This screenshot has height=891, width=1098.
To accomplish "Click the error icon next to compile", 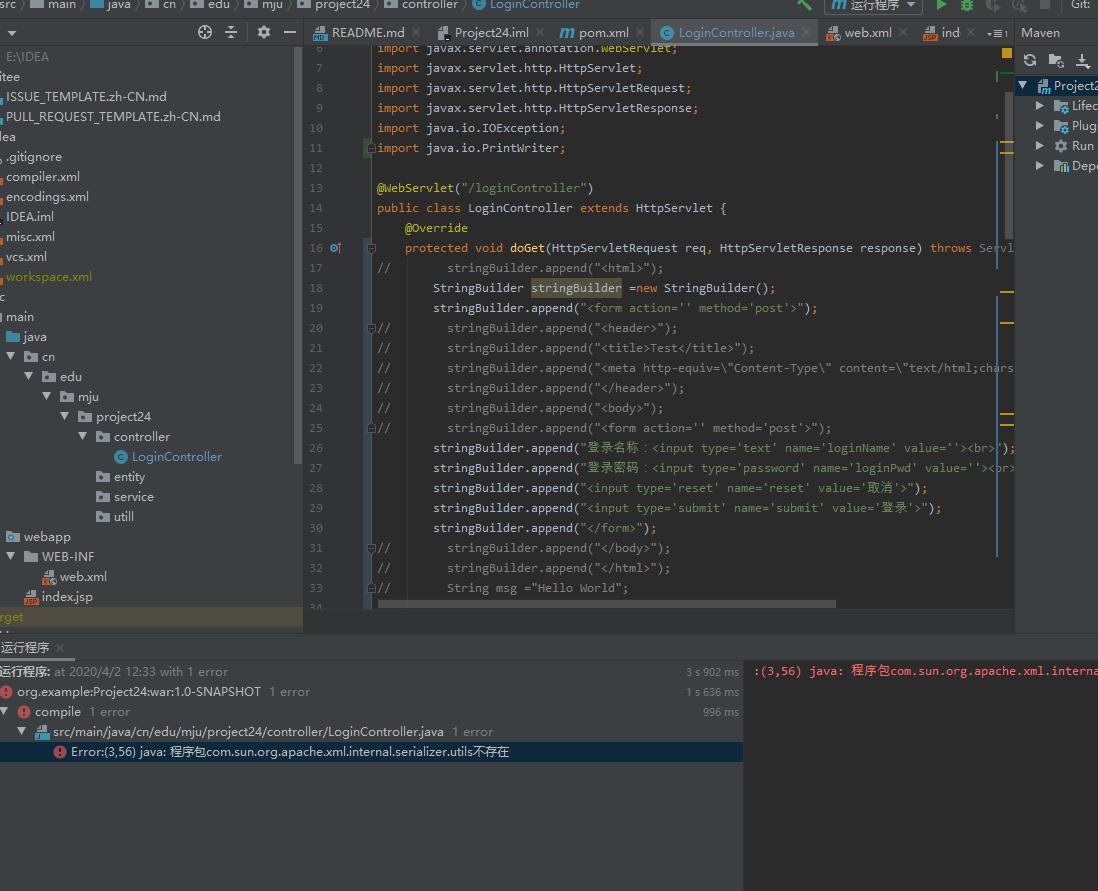I will (x=24, y=712).
